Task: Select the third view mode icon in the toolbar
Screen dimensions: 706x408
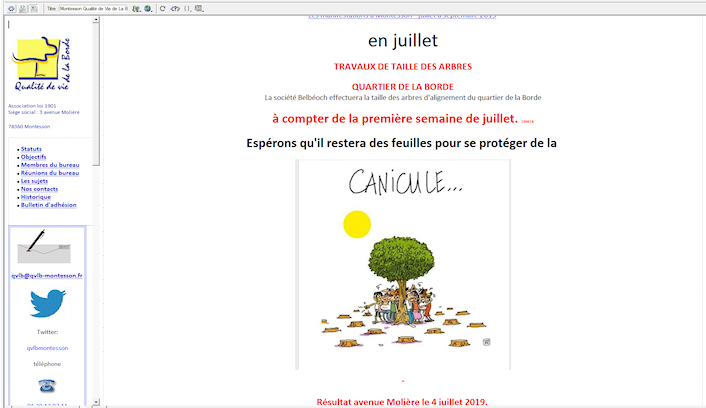Action: click(x=34, y=9)
